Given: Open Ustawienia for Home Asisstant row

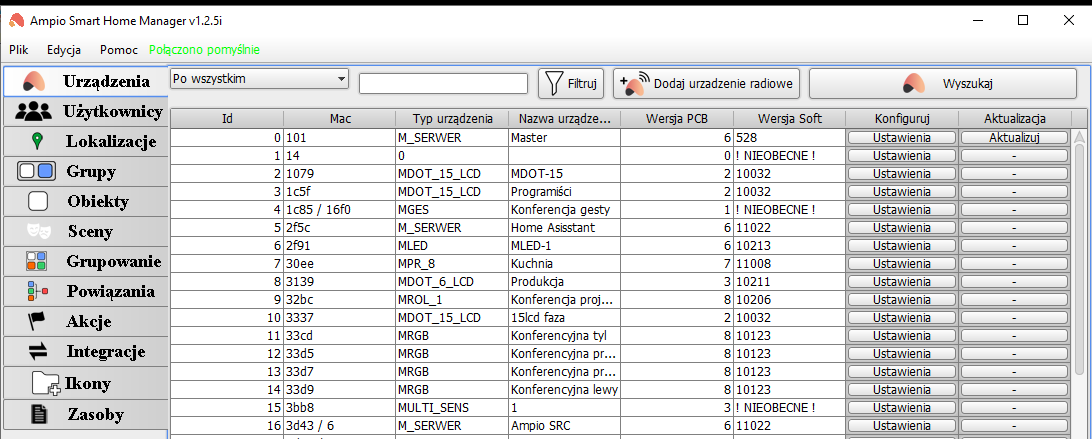Looking at the screenshot, I should tap(902, 228).
